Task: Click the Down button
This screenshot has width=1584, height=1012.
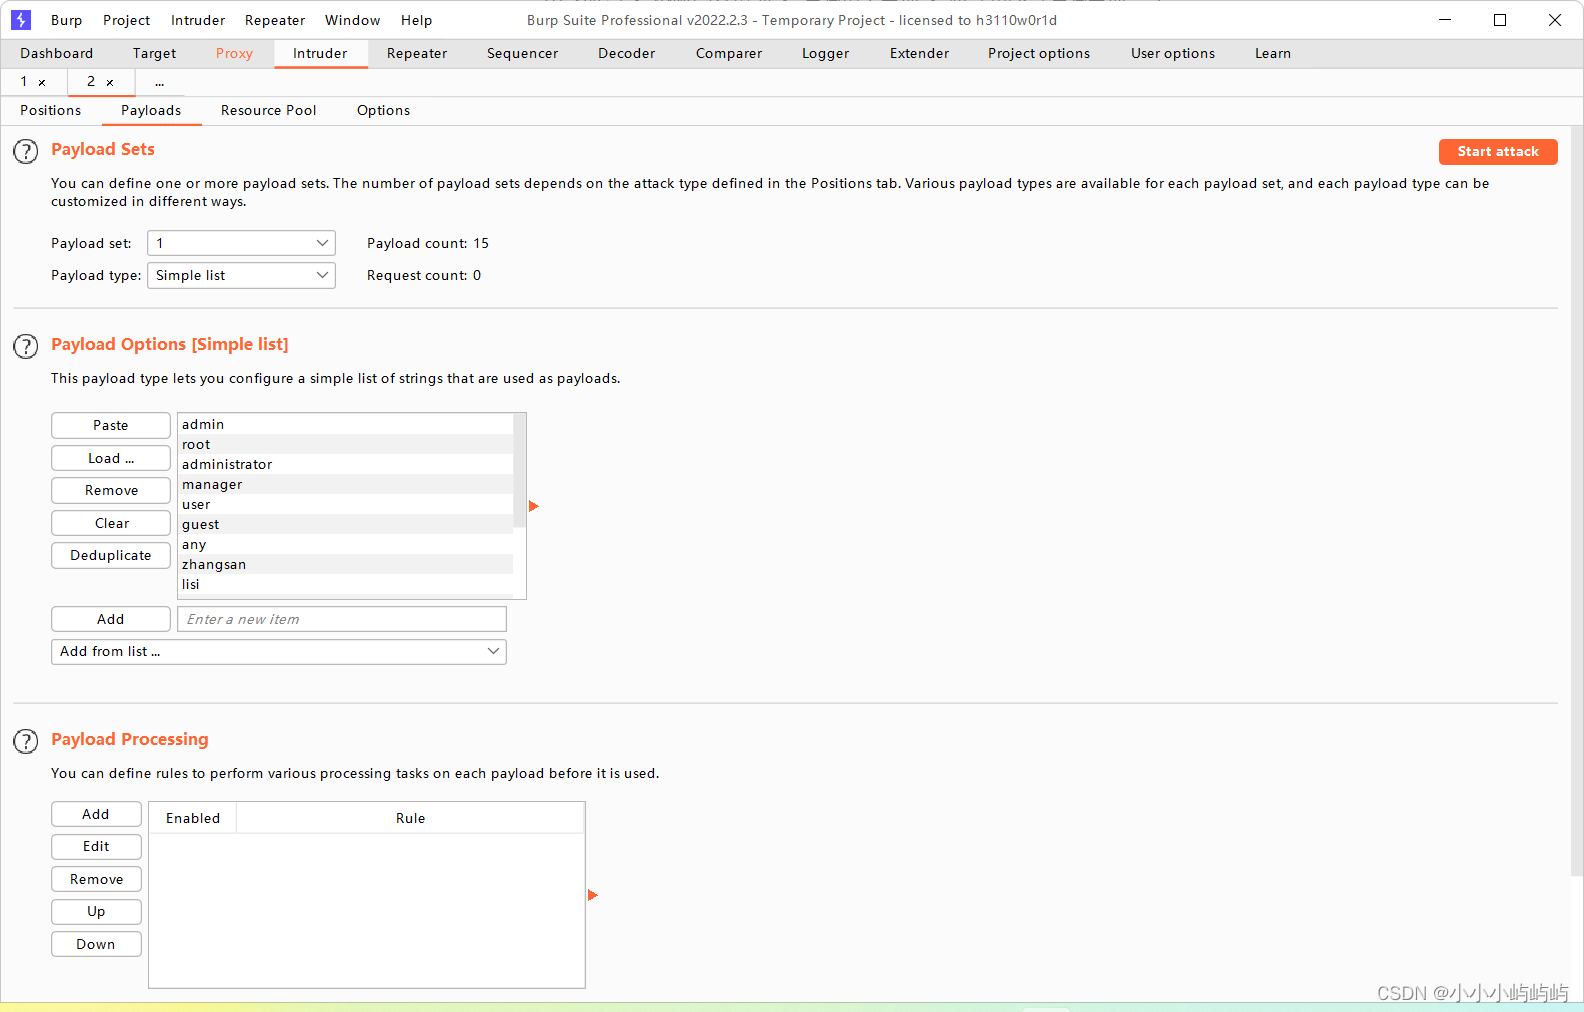Action: pyautogui.click(x=96, y=944)
